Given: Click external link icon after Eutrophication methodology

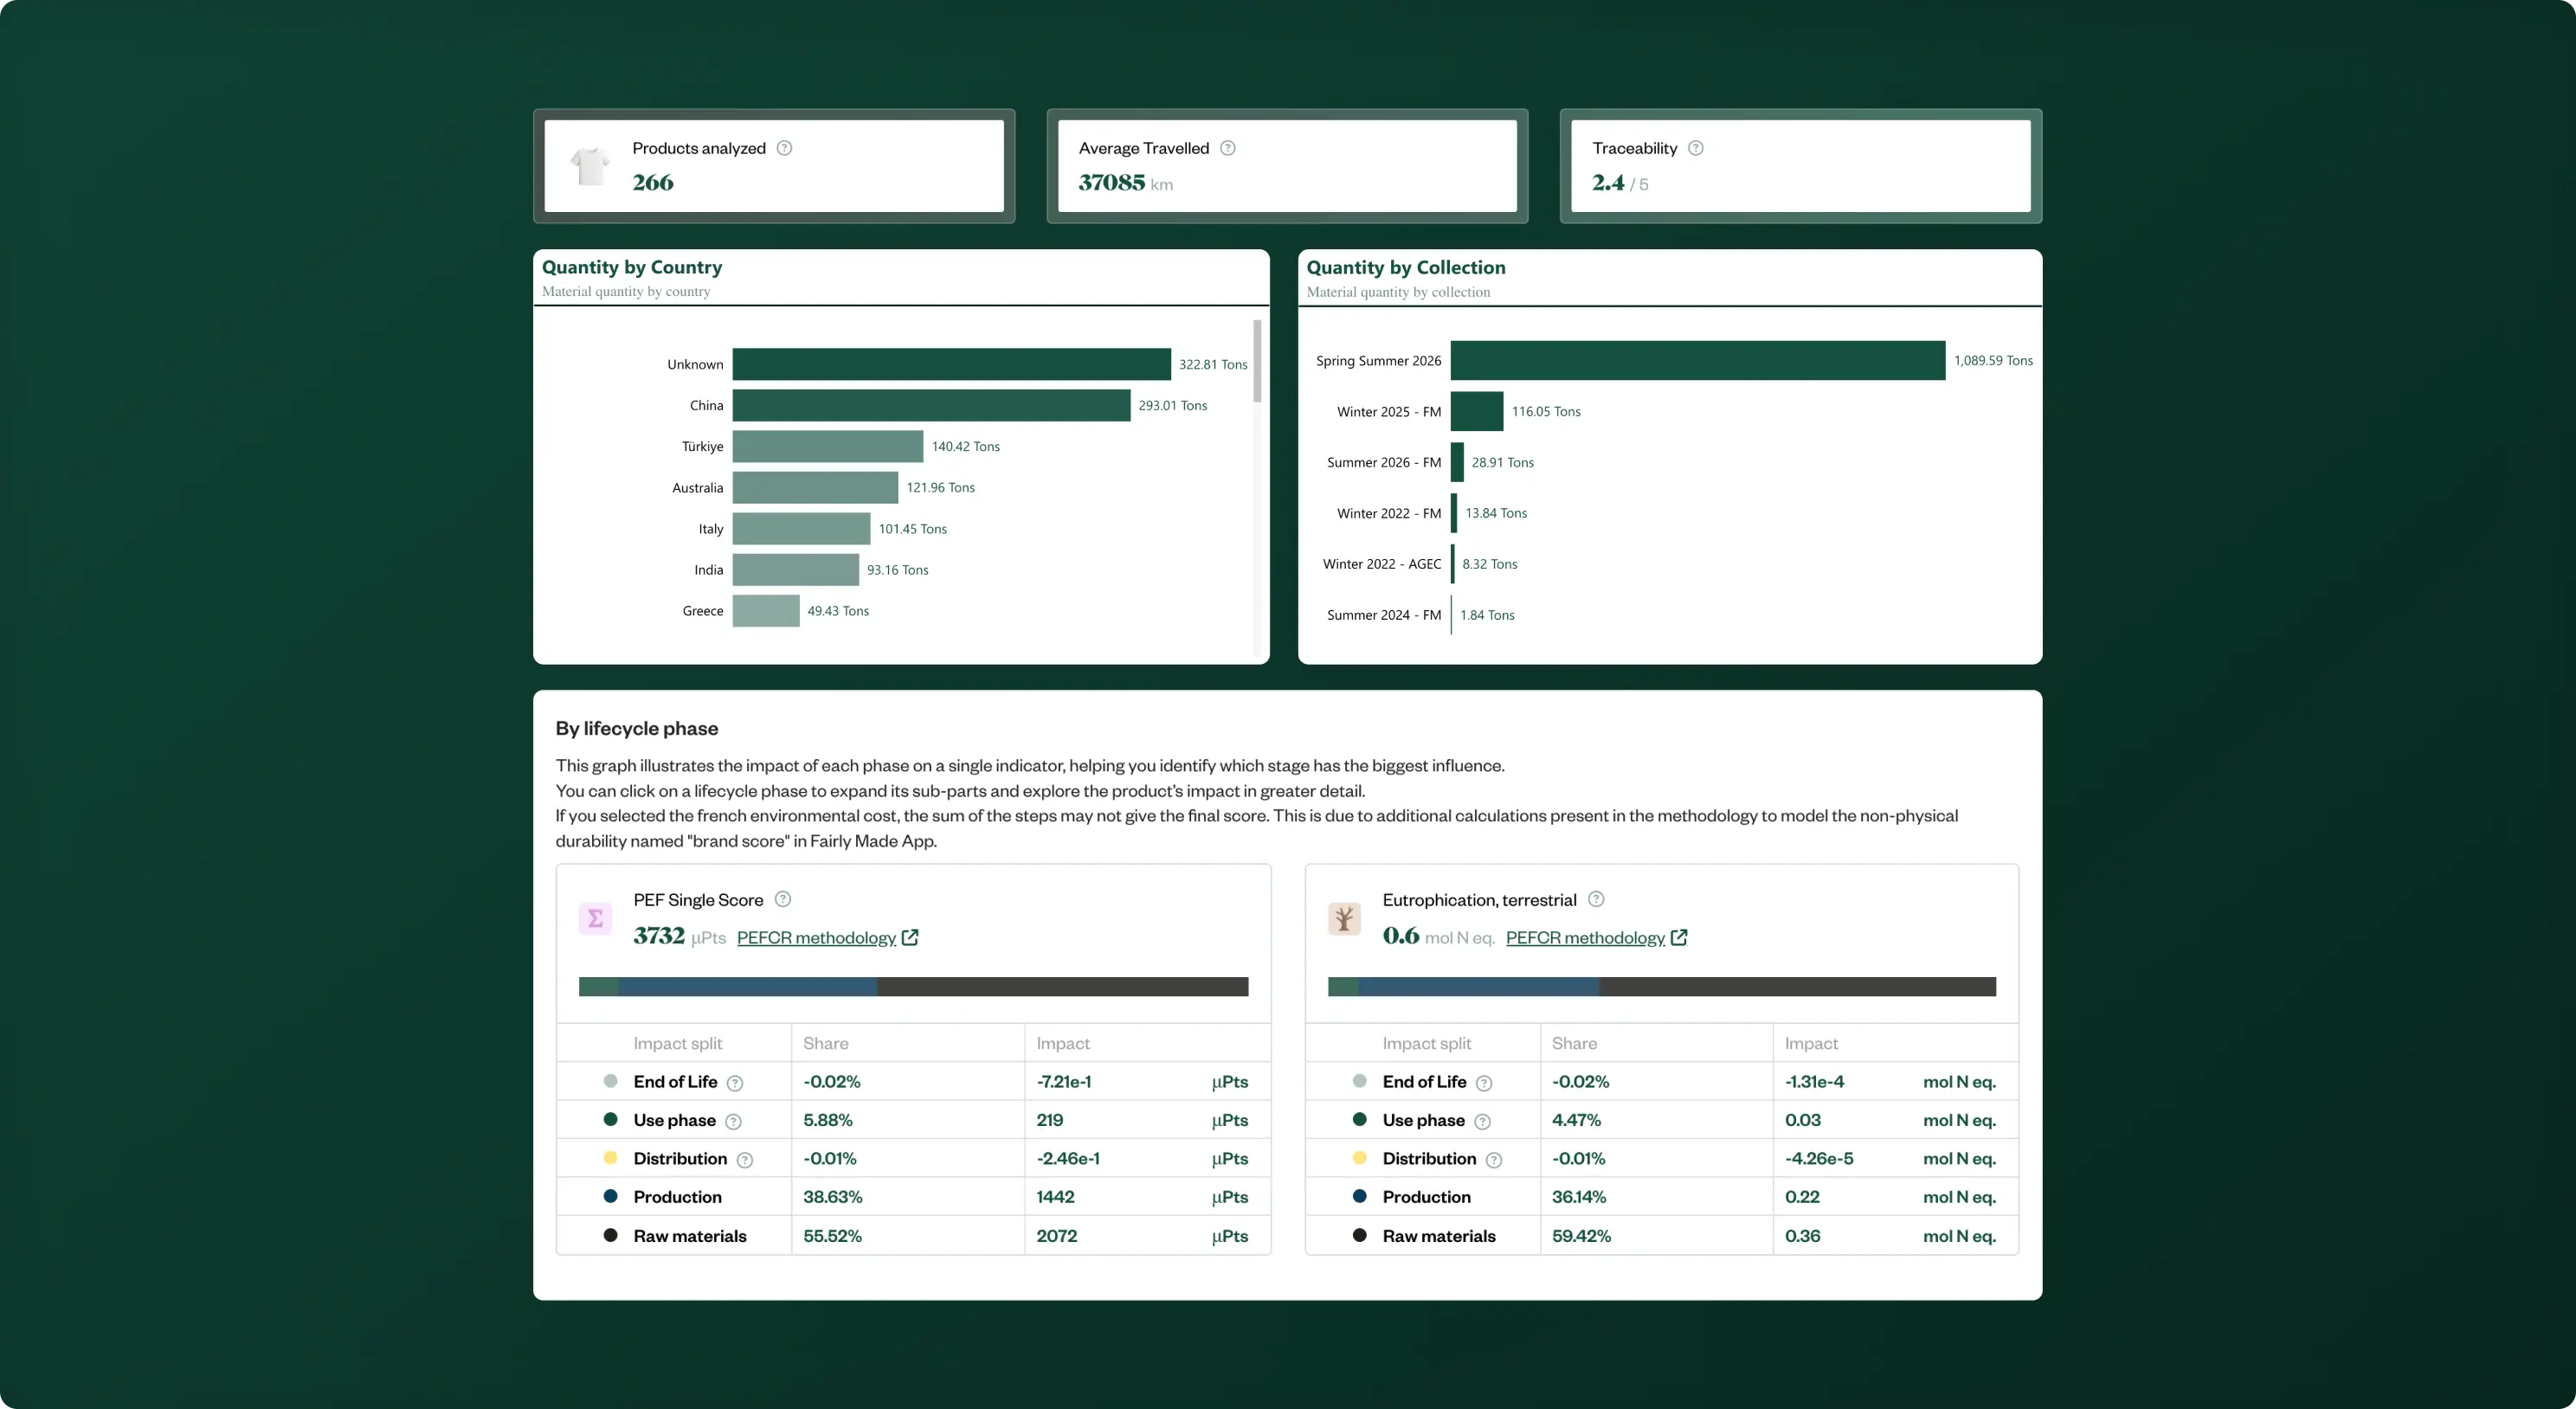Looking at the screenshot, I should coord(1679,938).
